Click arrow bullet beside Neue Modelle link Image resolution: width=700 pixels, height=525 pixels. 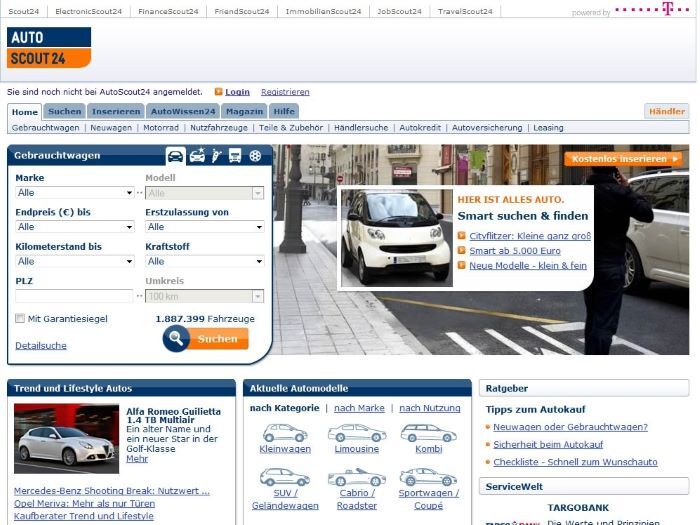[x=462, y=265]
